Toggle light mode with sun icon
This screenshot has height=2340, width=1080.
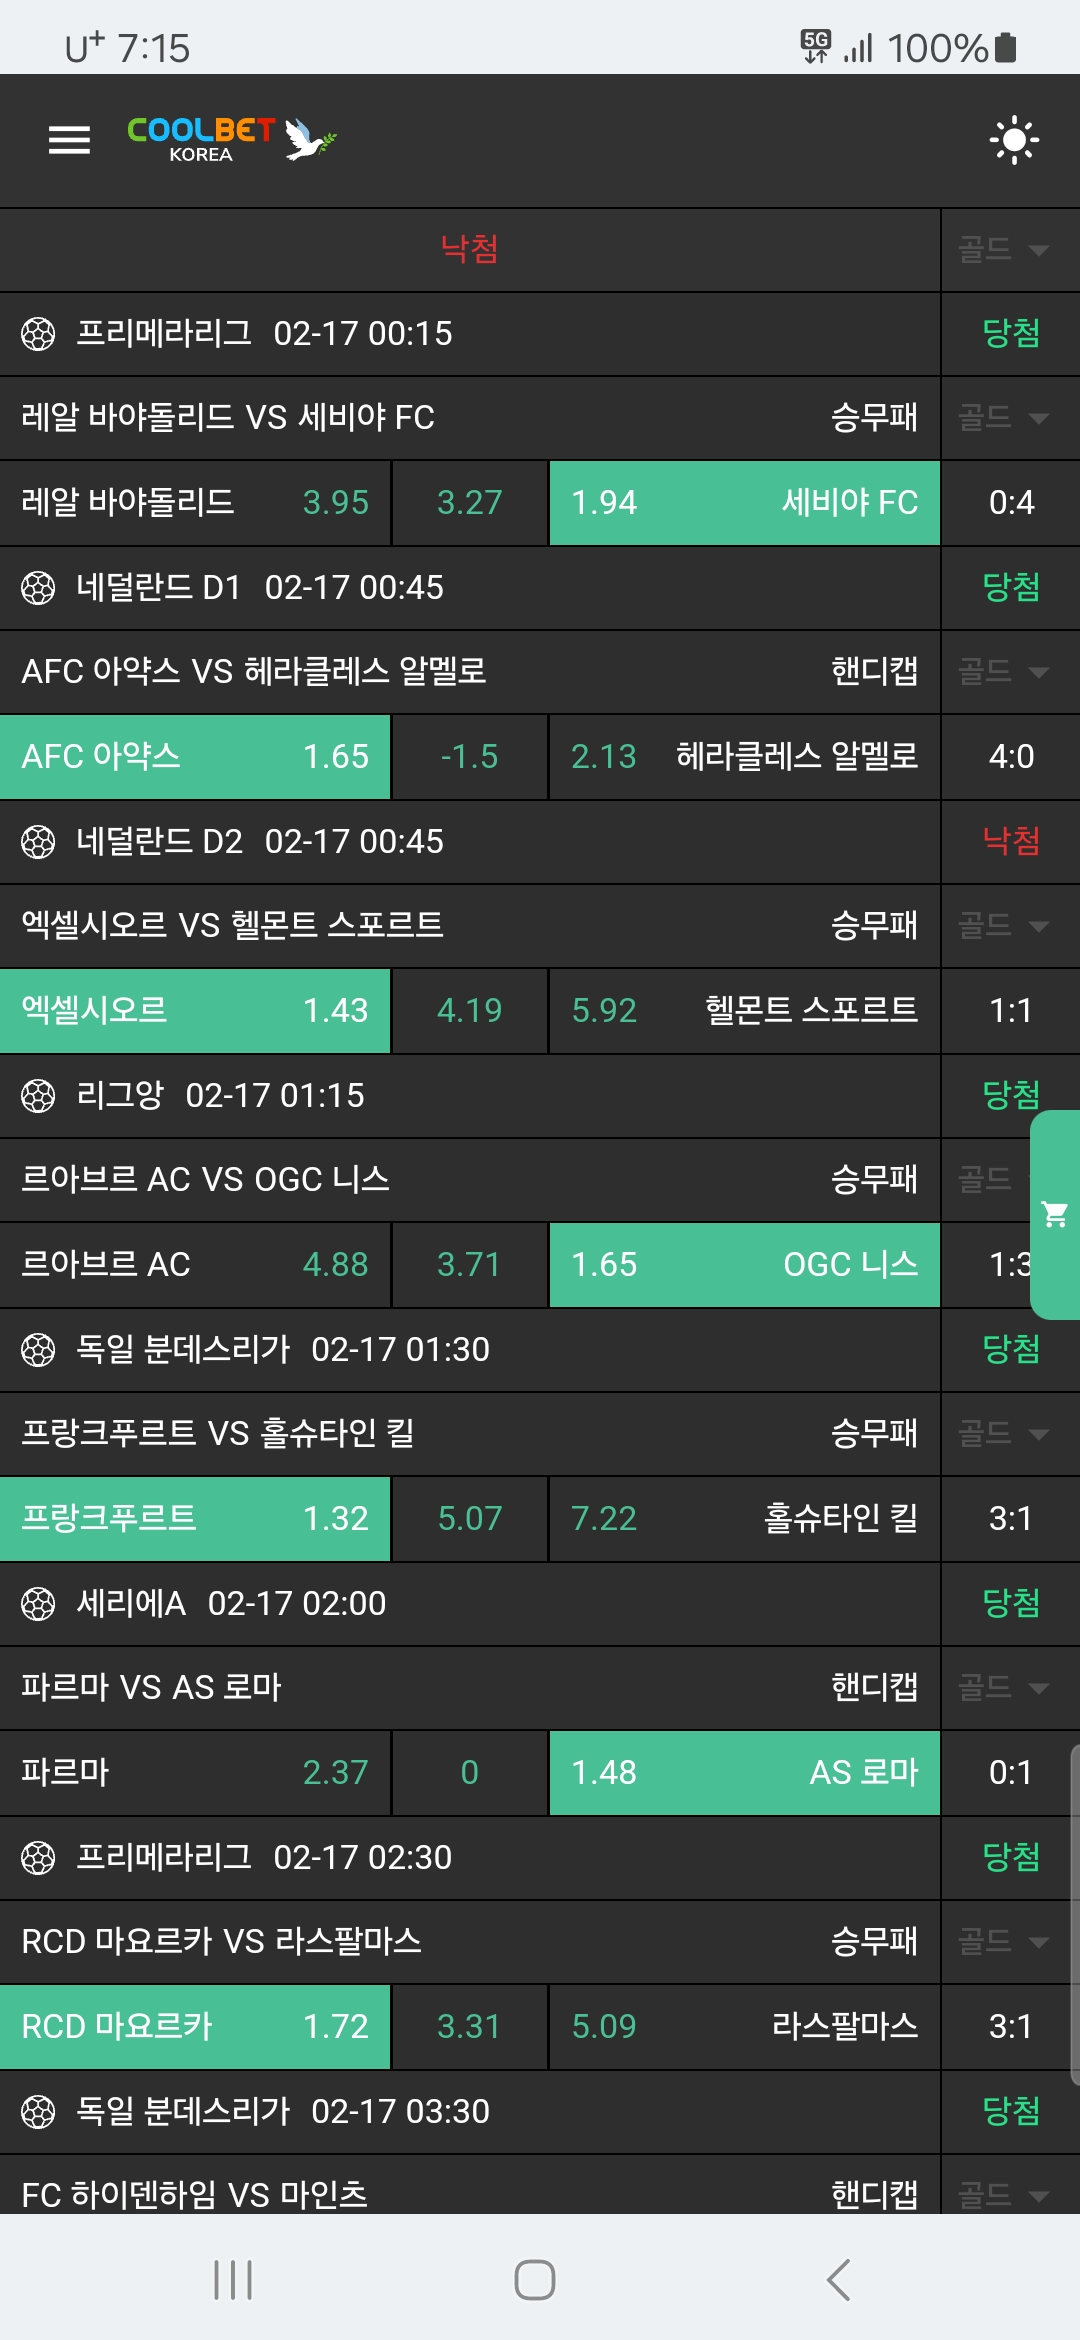[x=1014, y=140]
